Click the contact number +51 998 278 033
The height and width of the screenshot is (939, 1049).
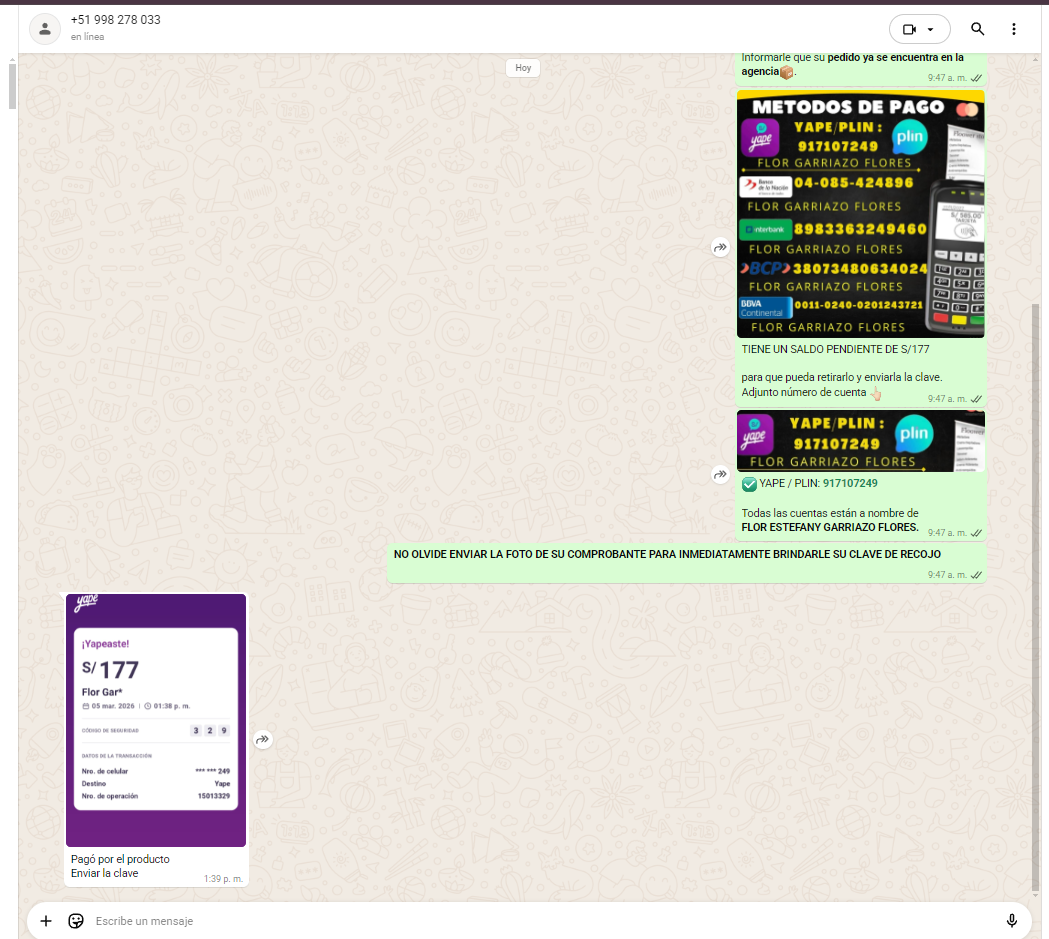[115, 20]
